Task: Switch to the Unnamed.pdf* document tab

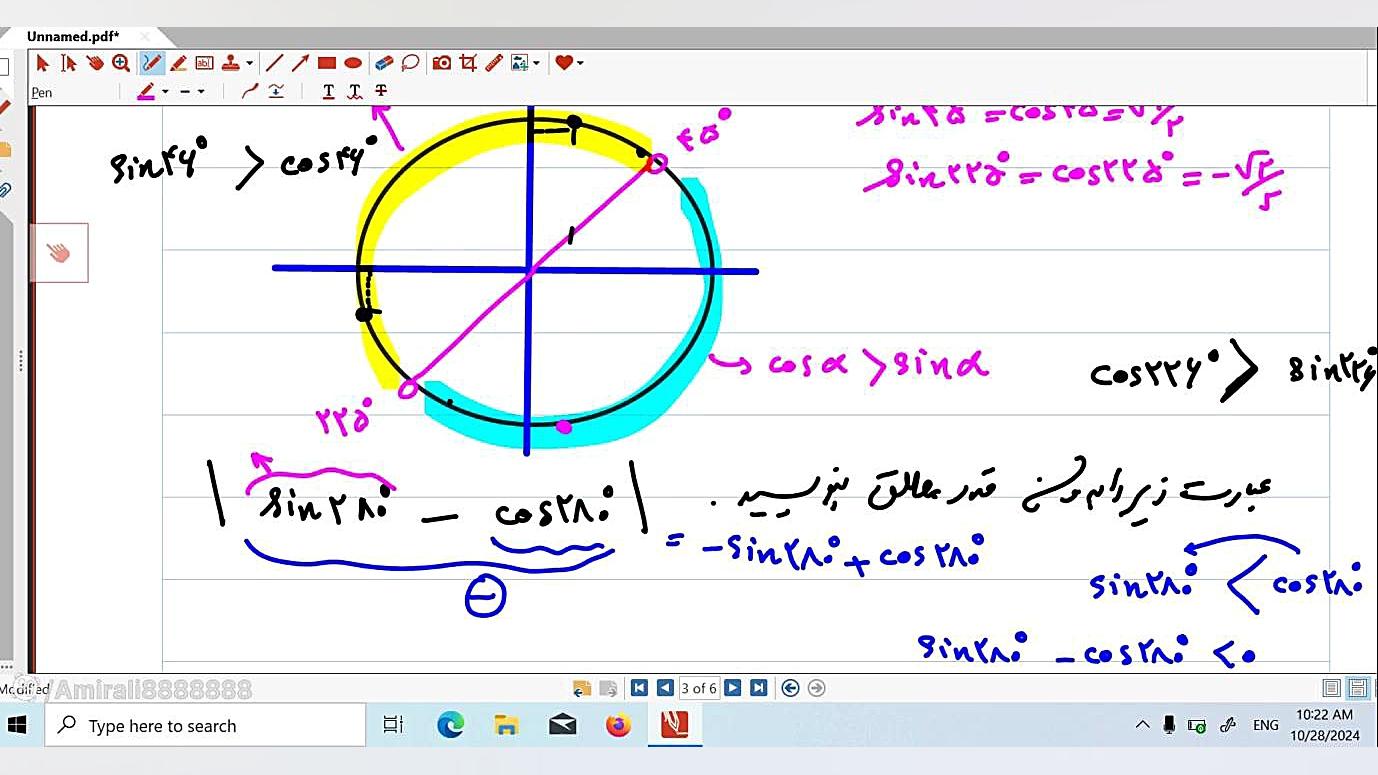Action: 73,37
